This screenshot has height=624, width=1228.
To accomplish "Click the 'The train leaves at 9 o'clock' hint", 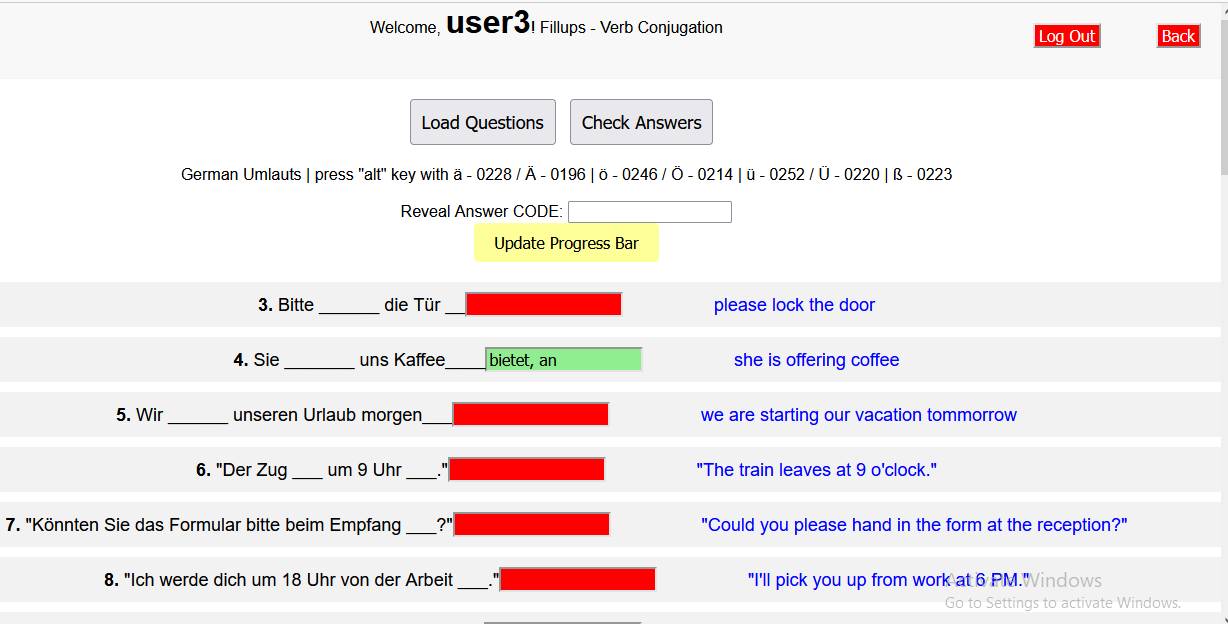I will click(816, 470).
